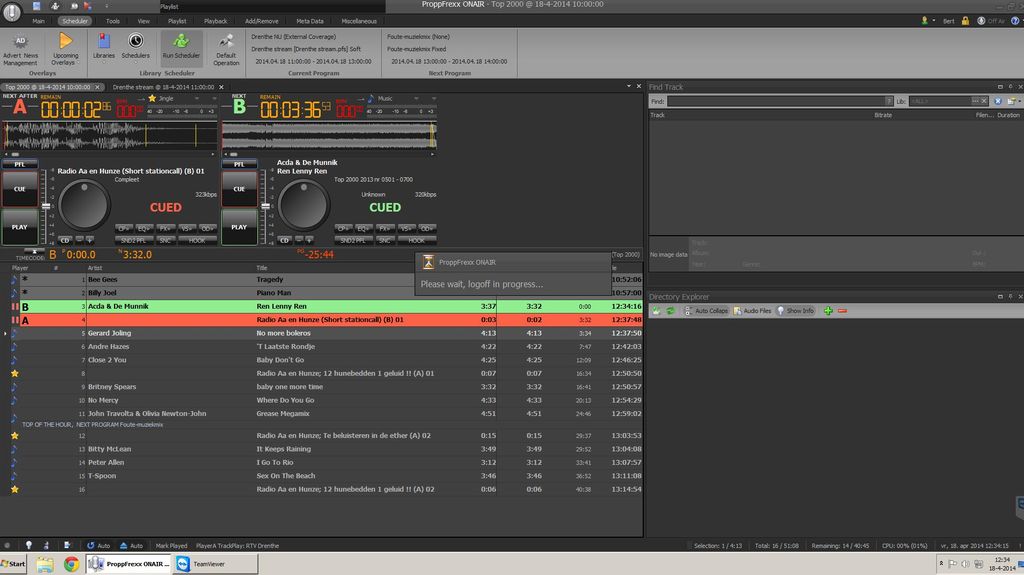Click the blue clear-search icon in Find Track
The width and height of the screenshot is (1024, 575).
point(998,101)
